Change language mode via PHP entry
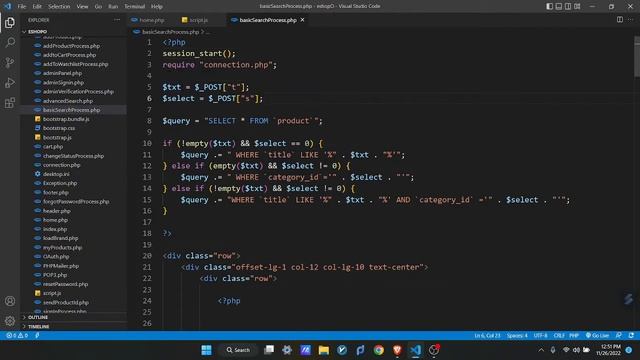The height and width of the screenshot is (360, 640). click(574, 336)
